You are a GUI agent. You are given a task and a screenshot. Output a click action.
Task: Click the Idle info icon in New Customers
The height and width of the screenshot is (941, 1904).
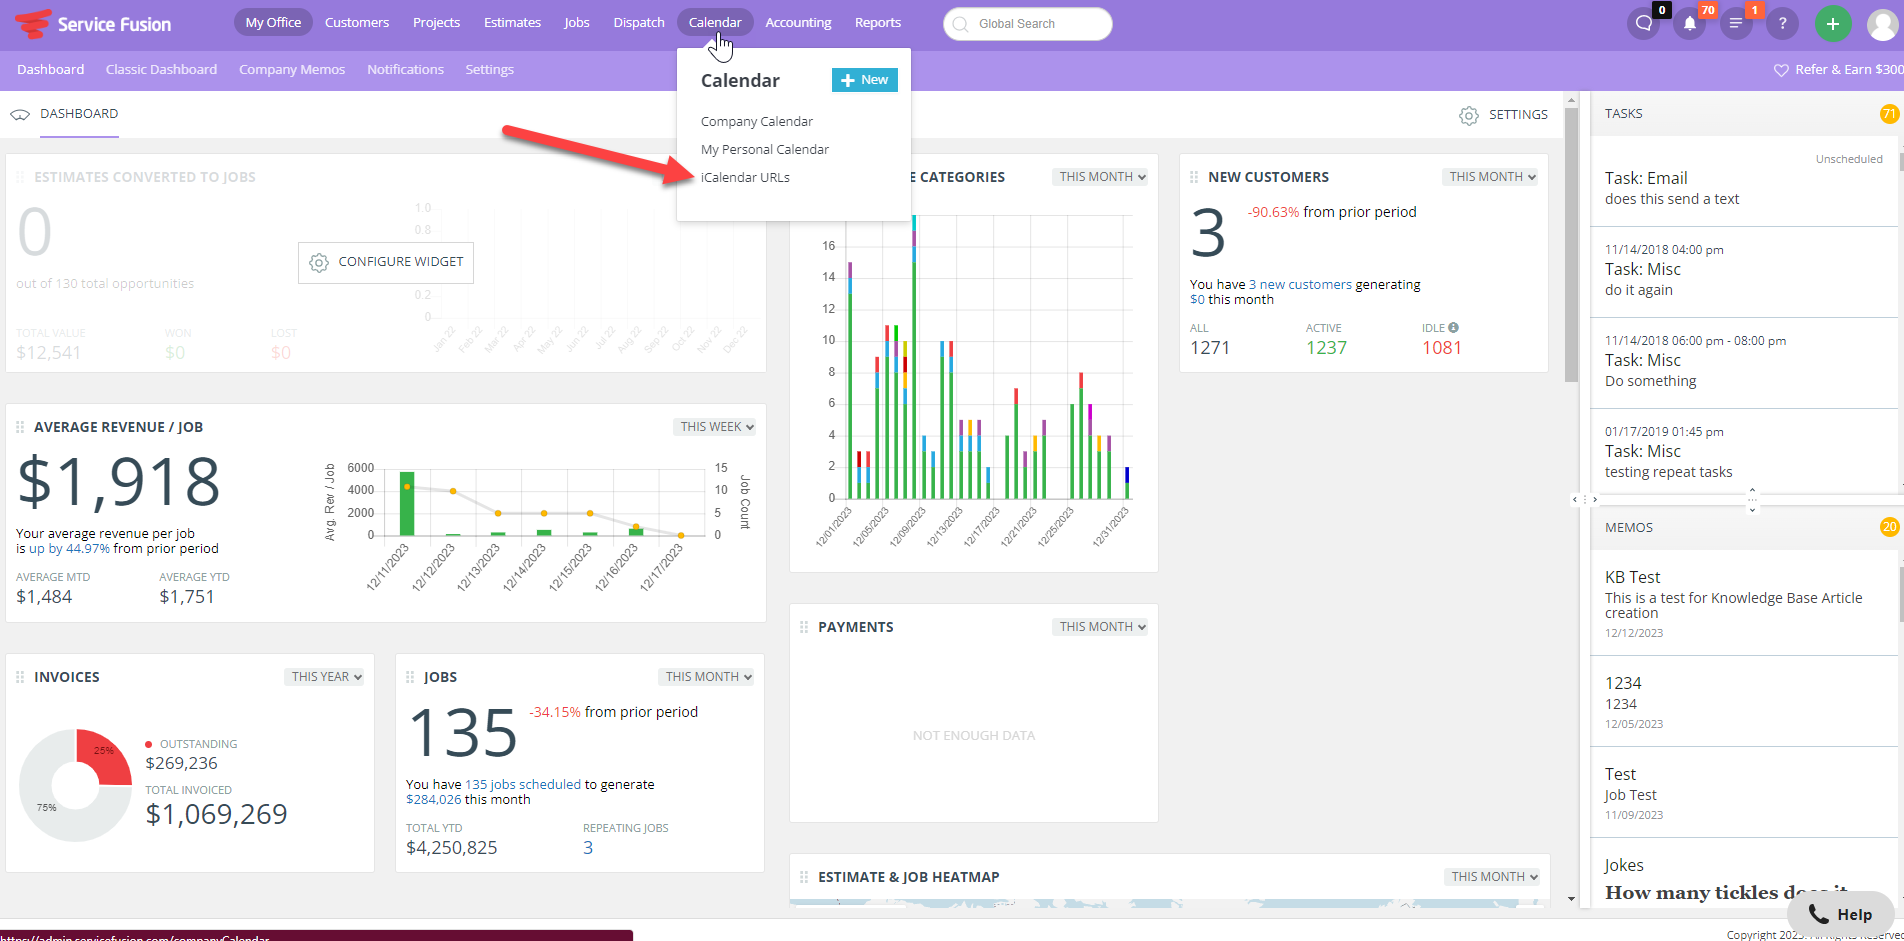tap(1453, 328)
